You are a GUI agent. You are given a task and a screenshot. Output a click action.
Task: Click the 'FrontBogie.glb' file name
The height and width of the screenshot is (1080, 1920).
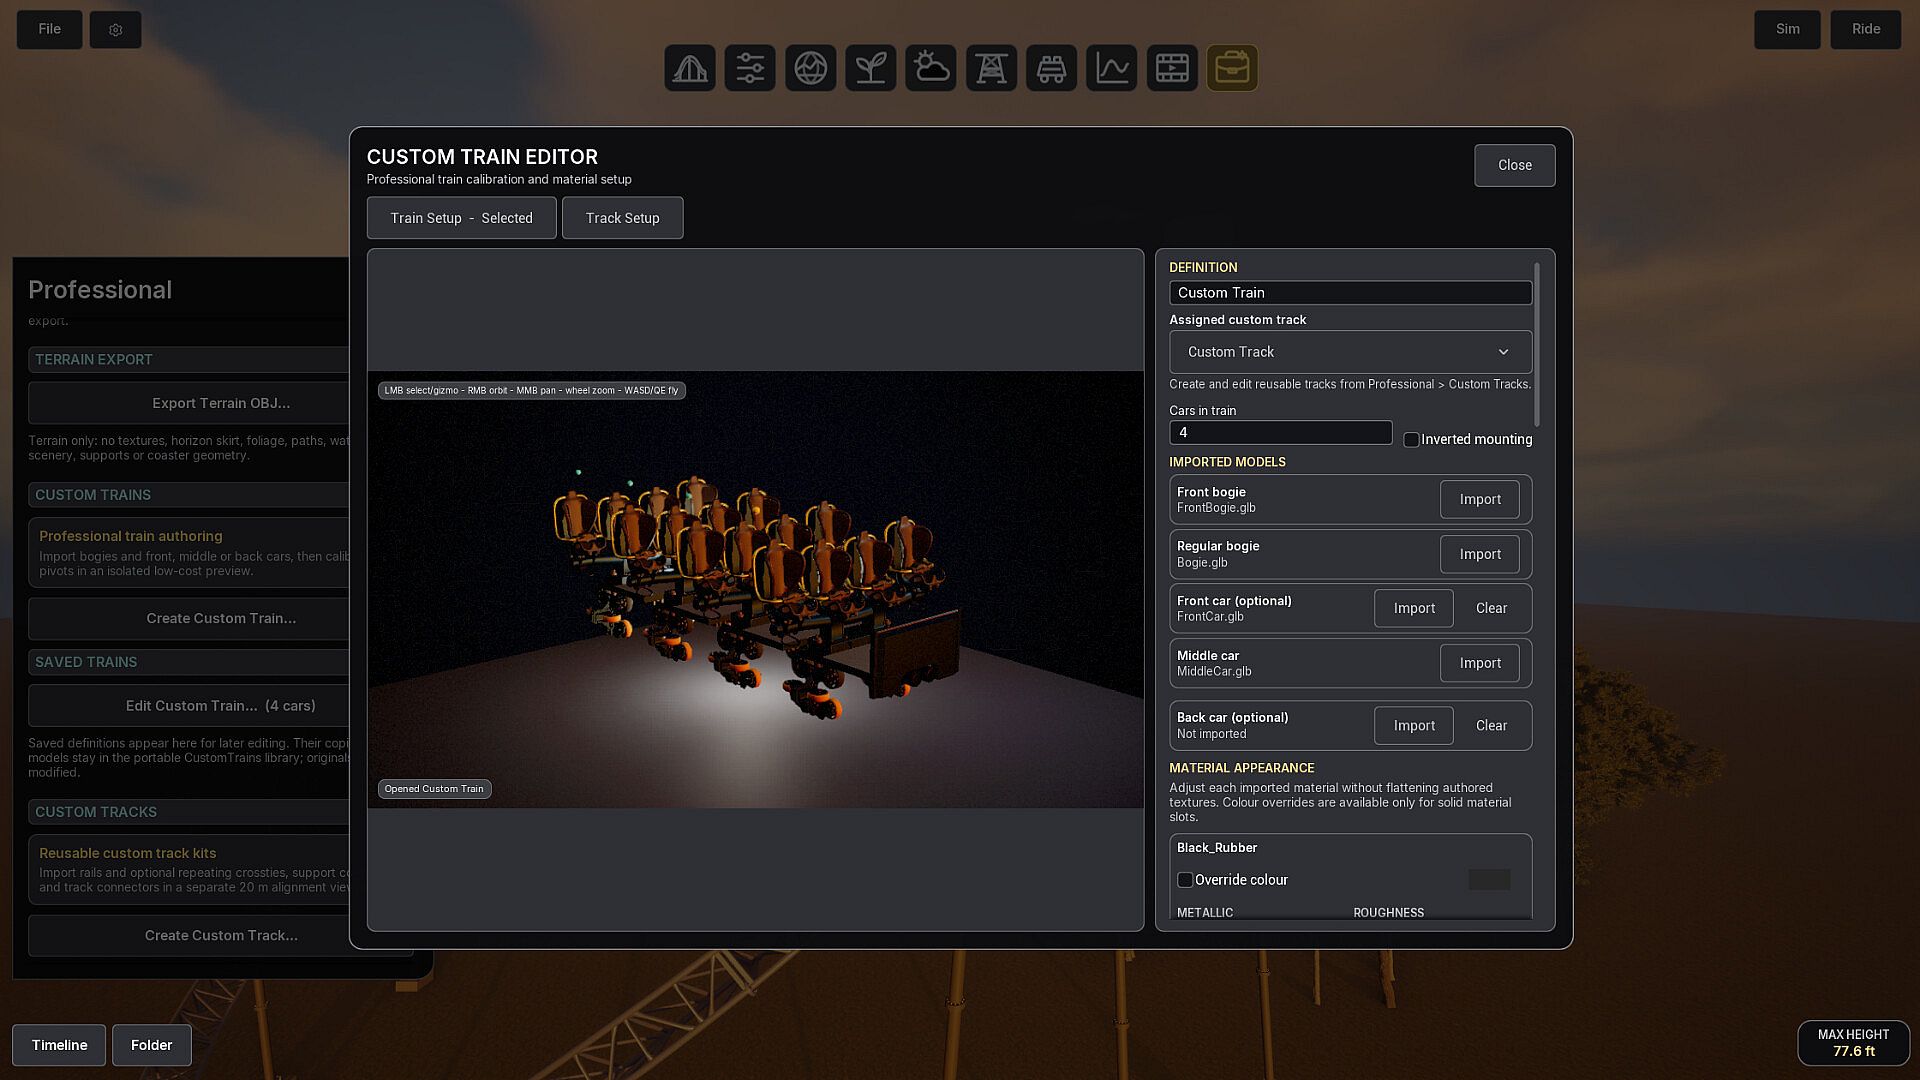click(1216, 508)
